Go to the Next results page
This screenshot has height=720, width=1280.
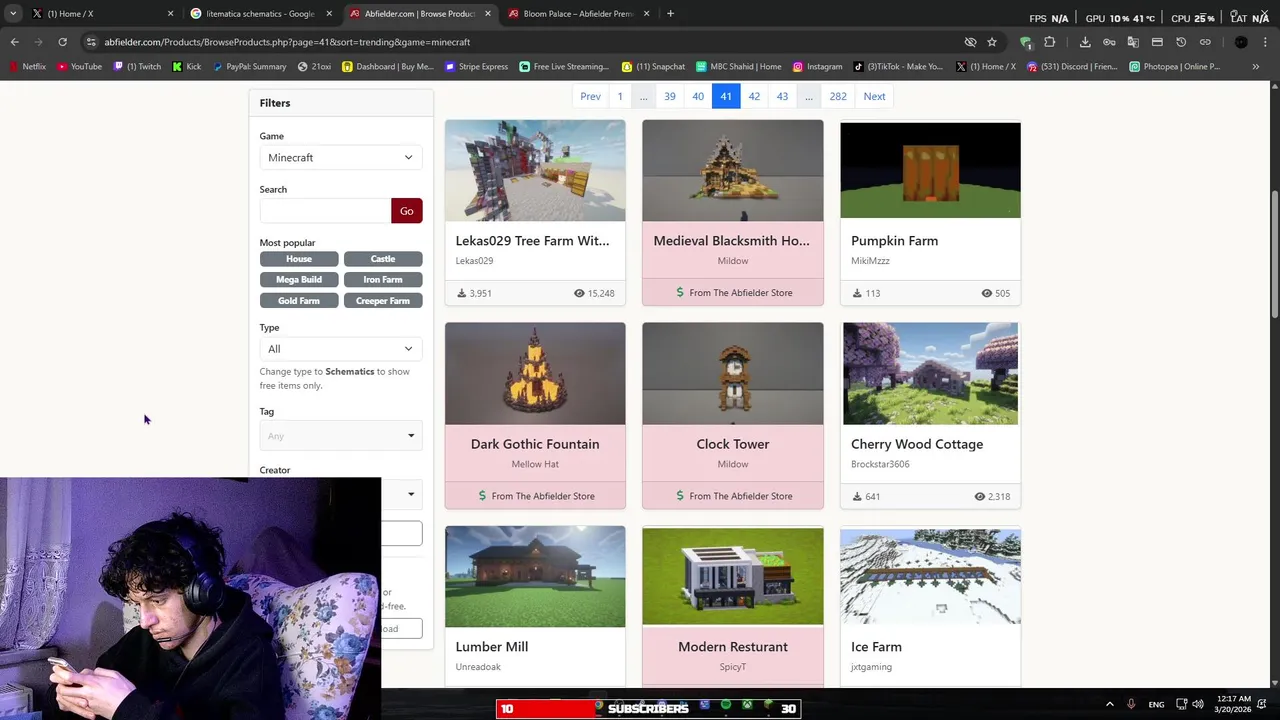click(x=874, y=97)
